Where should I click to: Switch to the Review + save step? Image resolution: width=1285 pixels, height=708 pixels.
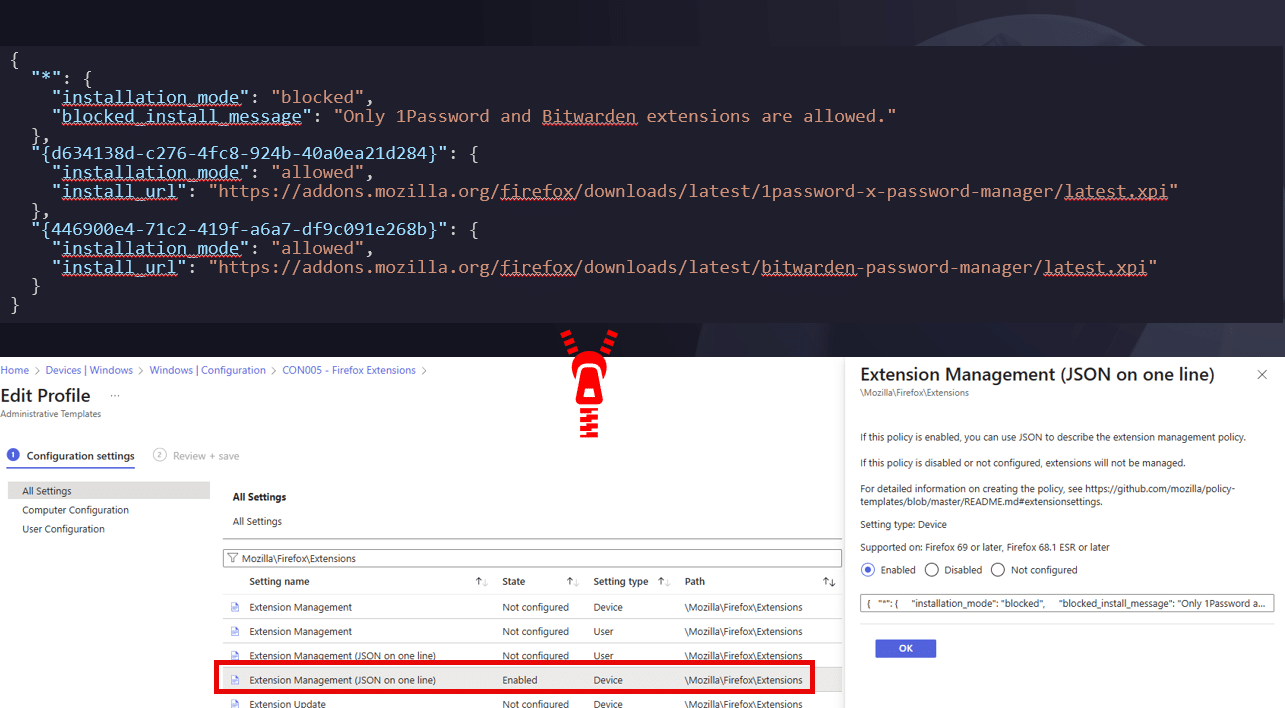[x=196, y=456]
